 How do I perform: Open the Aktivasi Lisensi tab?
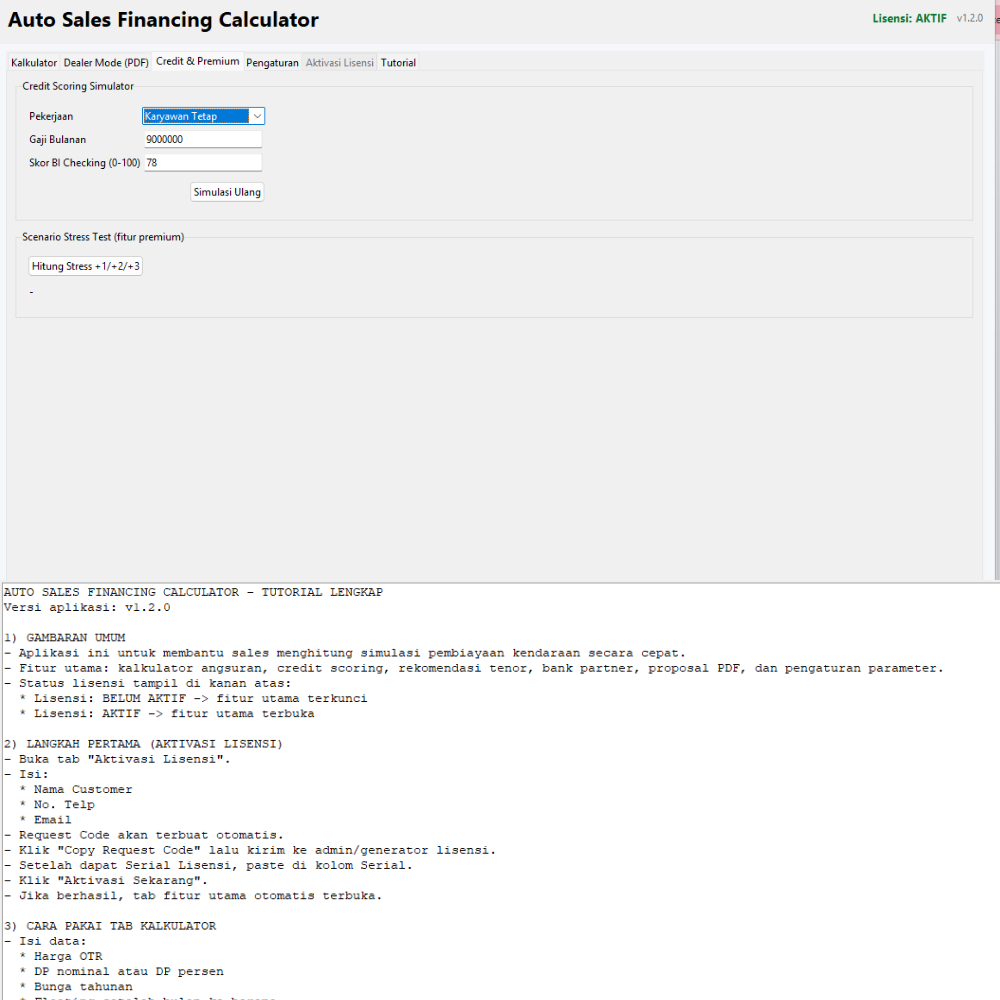339,63
